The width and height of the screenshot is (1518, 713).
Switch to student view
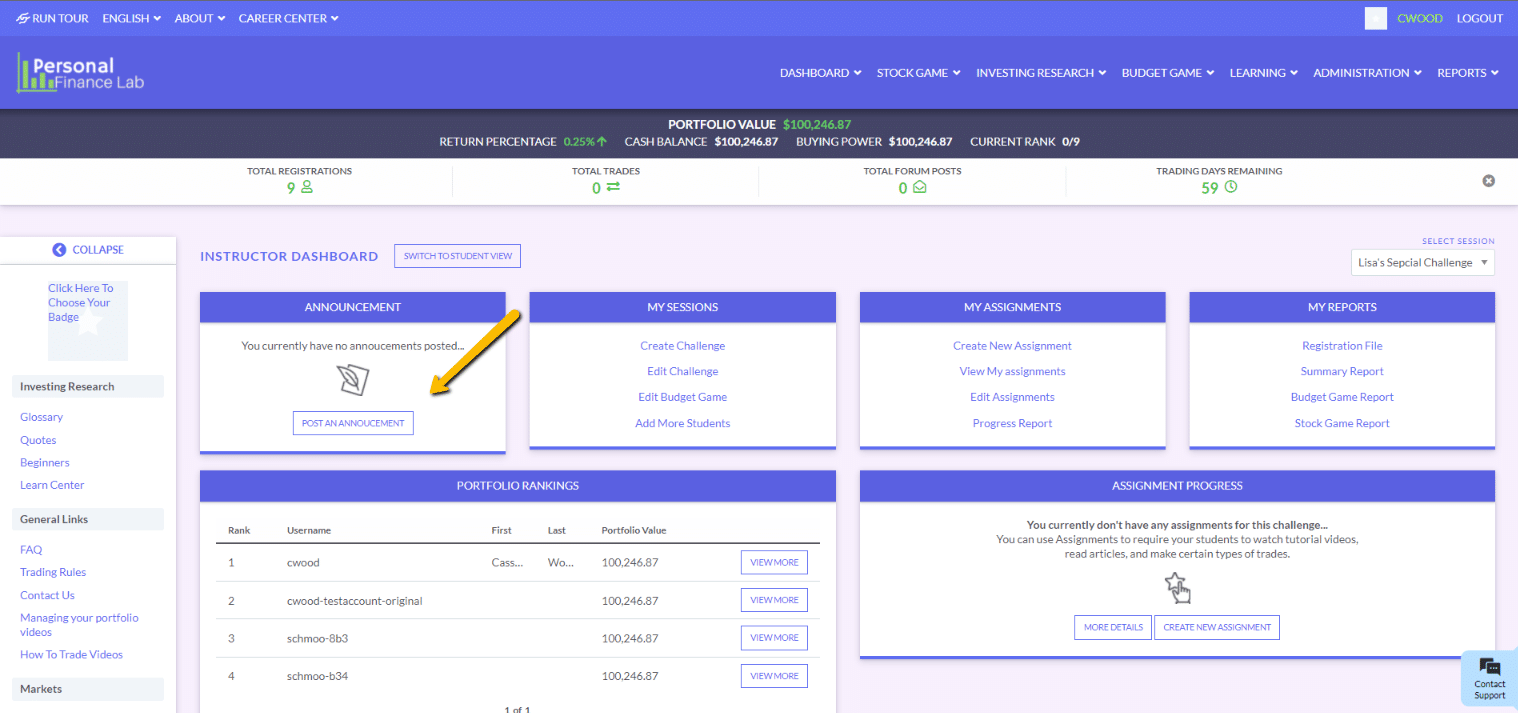click(x=457, y=256)
